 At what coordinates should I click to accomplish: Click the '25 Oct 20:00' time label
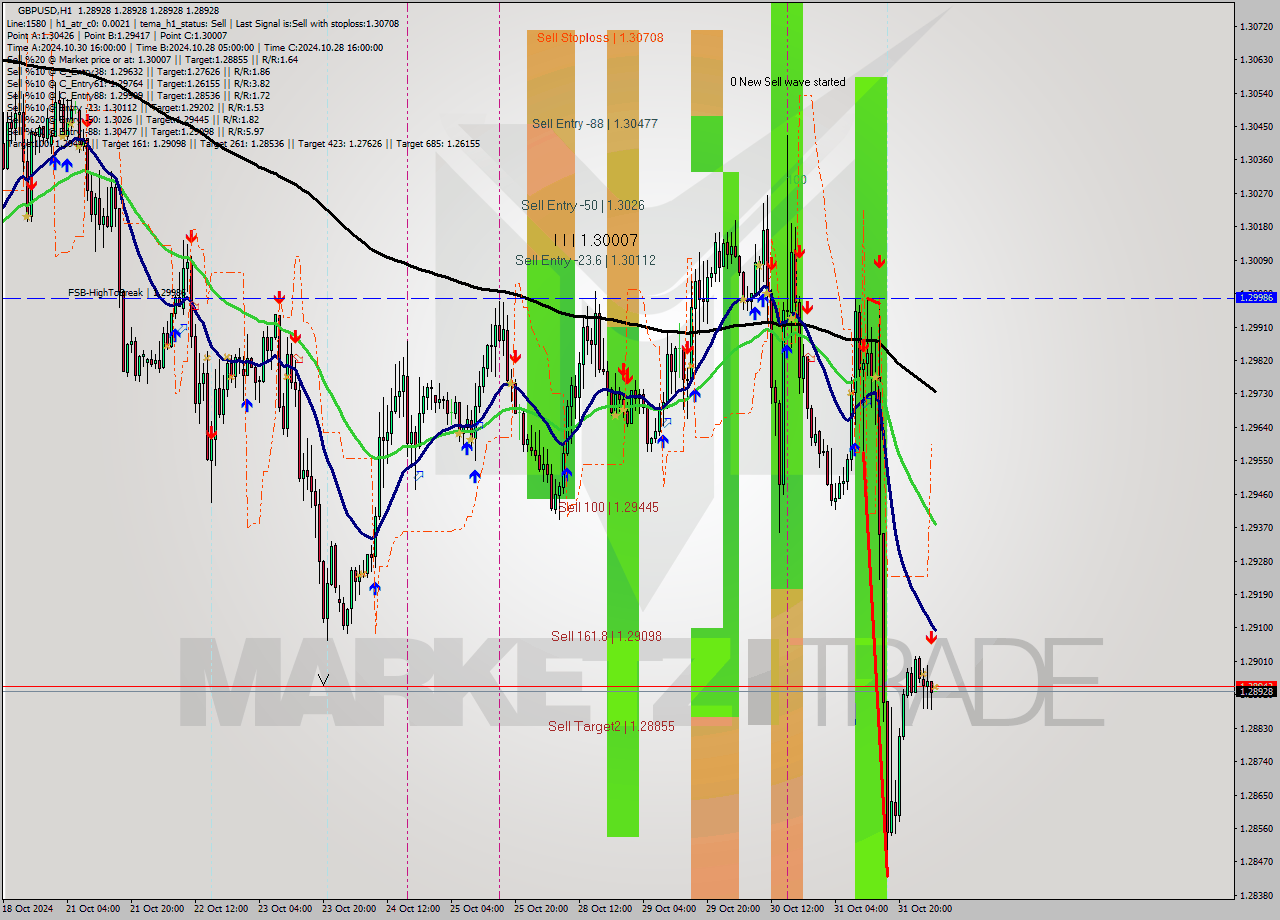click(x=541, y=909)
